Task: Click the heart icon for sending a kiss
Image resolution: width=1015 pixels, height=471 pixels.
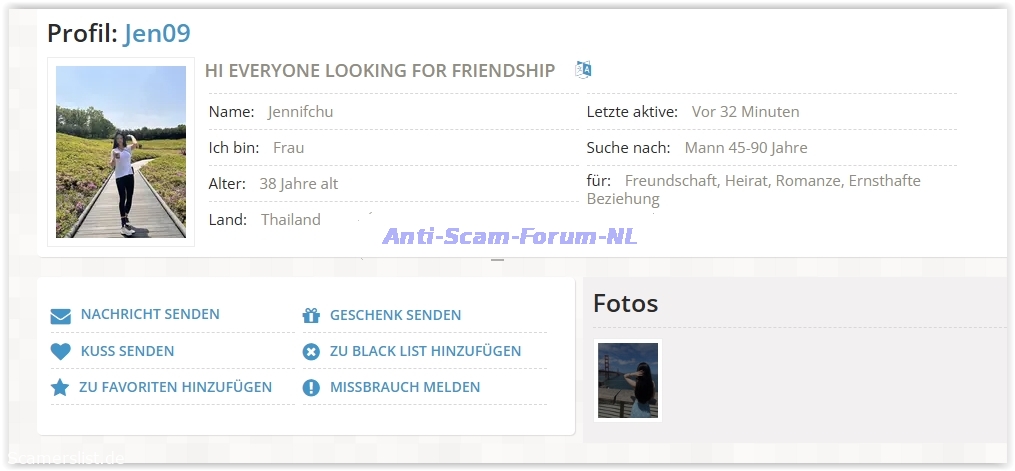Action: click(x=61, y=352)
